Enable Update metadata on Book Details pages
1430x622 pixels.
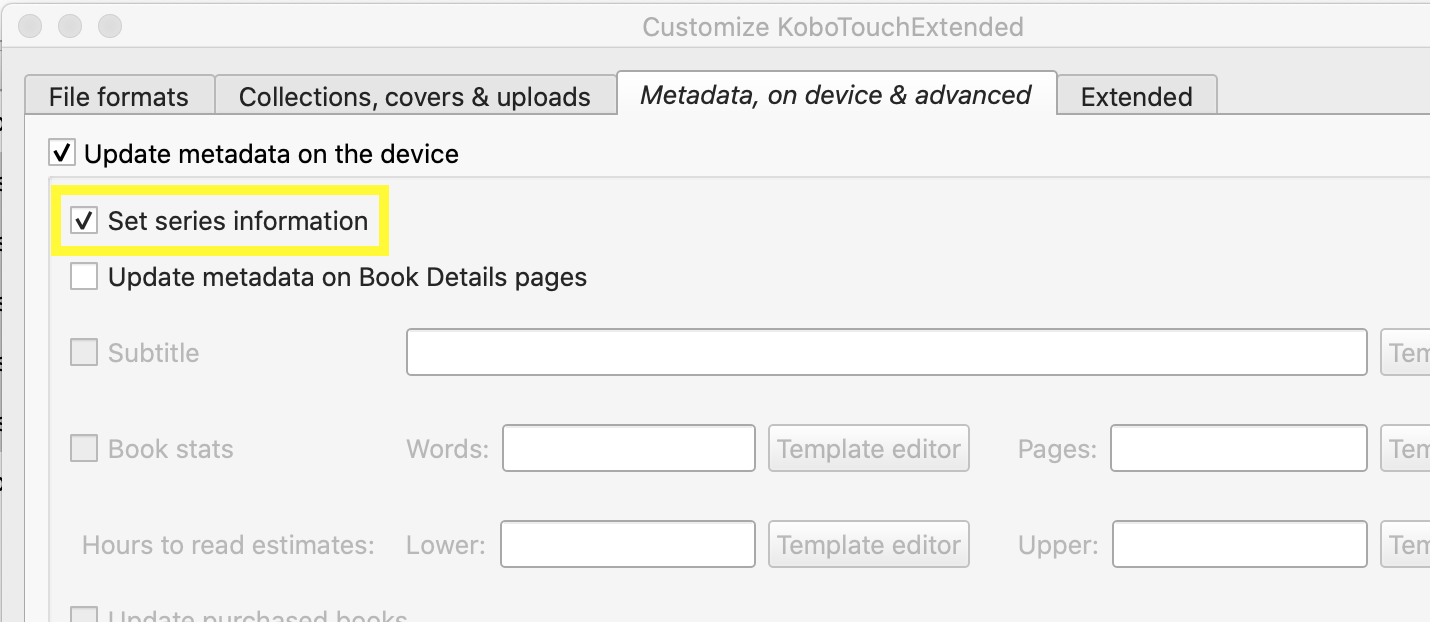[85, 277]
